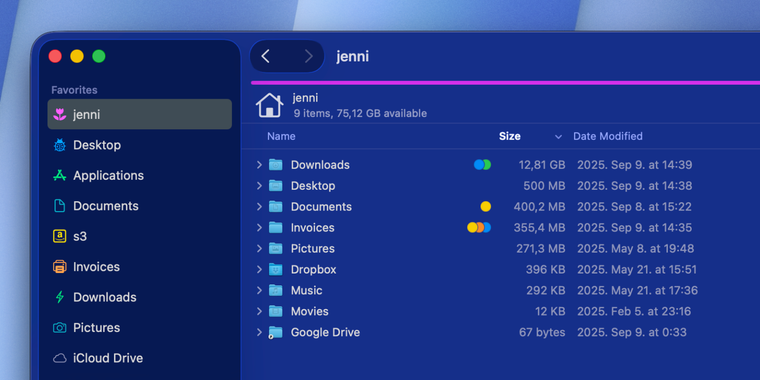Expand the Dropbox folder row
The height and width of the screenshot is (380, 760).
(x=259, y=269)
